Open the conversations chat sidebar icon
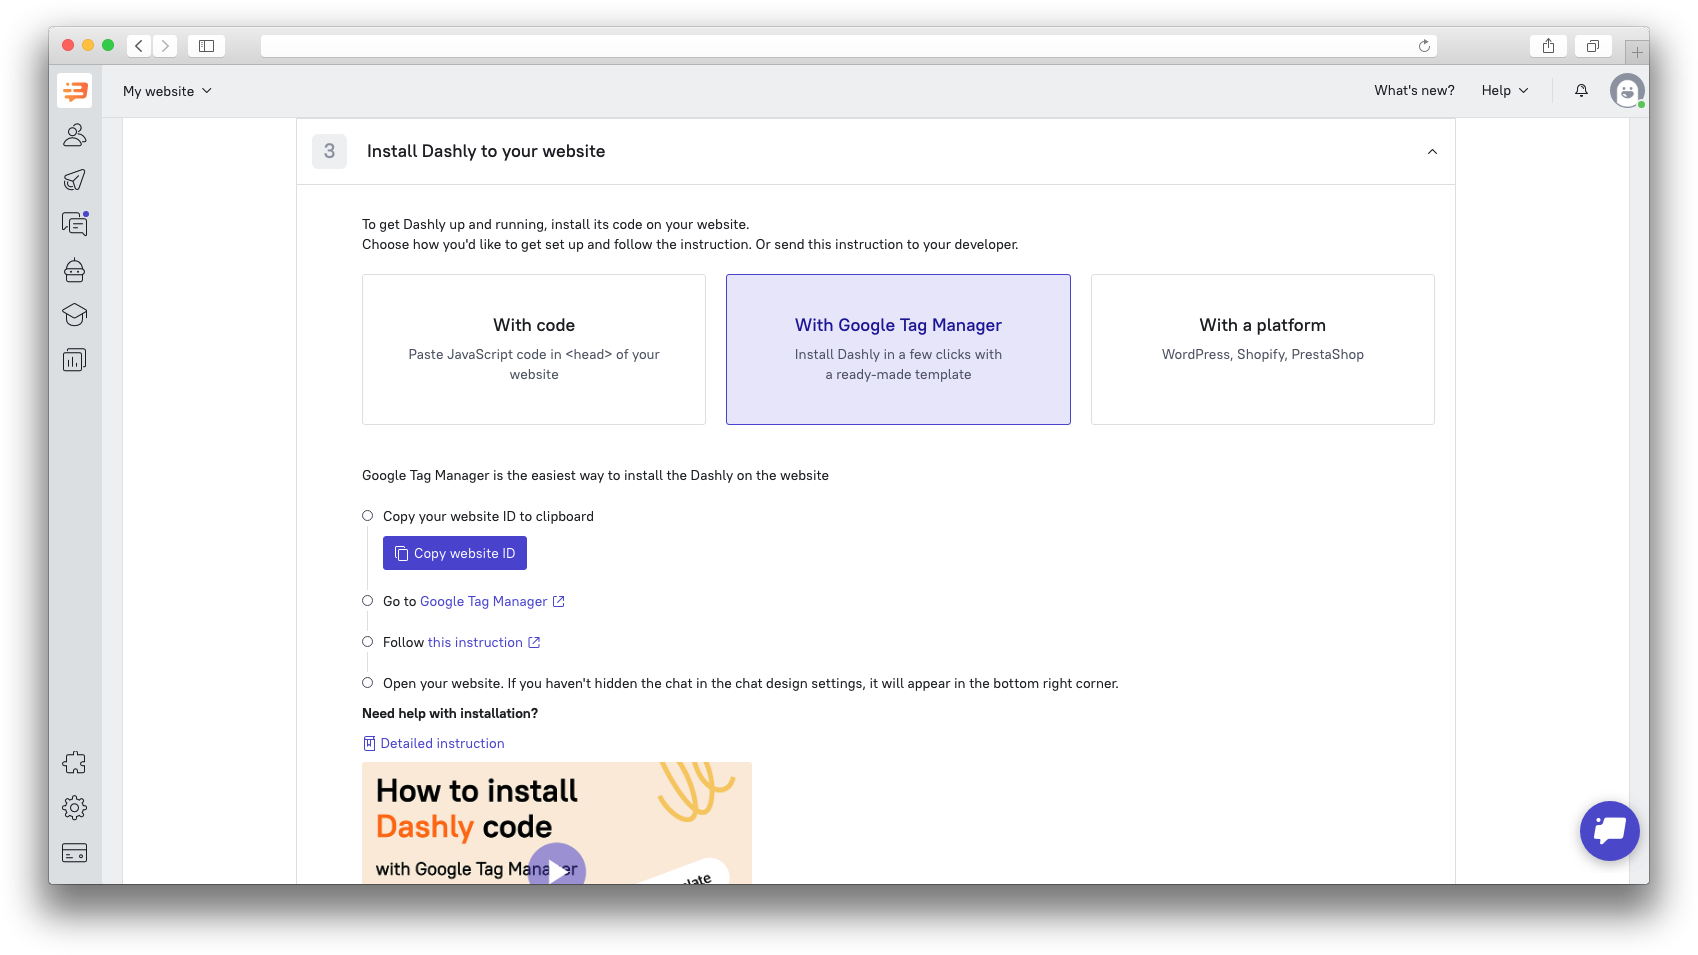Image resolution: width=1698 pixels, height=955 pixels. tap(75, 224)
